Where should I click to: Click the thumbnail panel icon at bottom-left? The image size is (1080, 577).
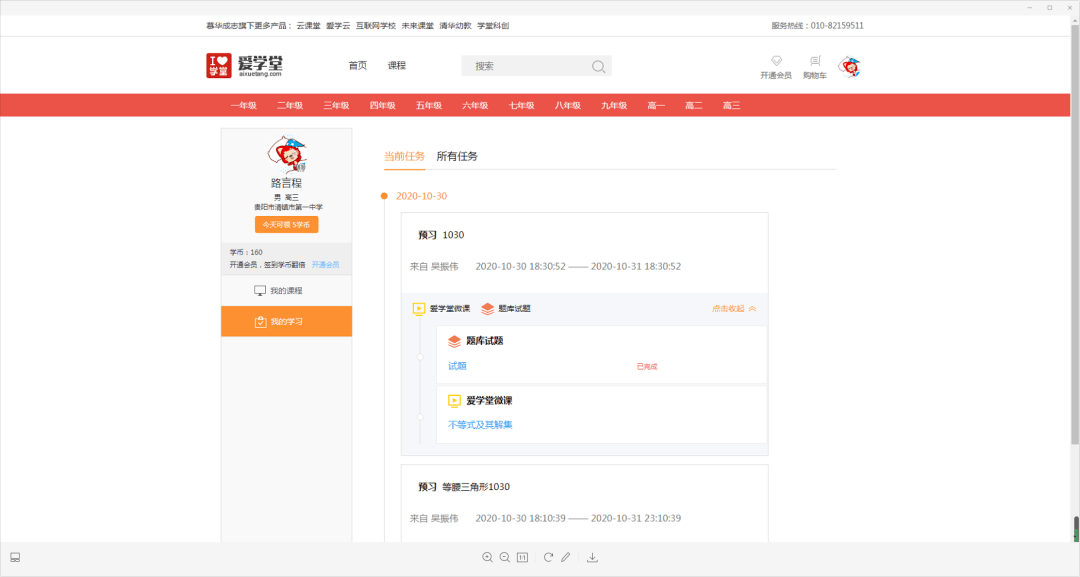(15, 558)
